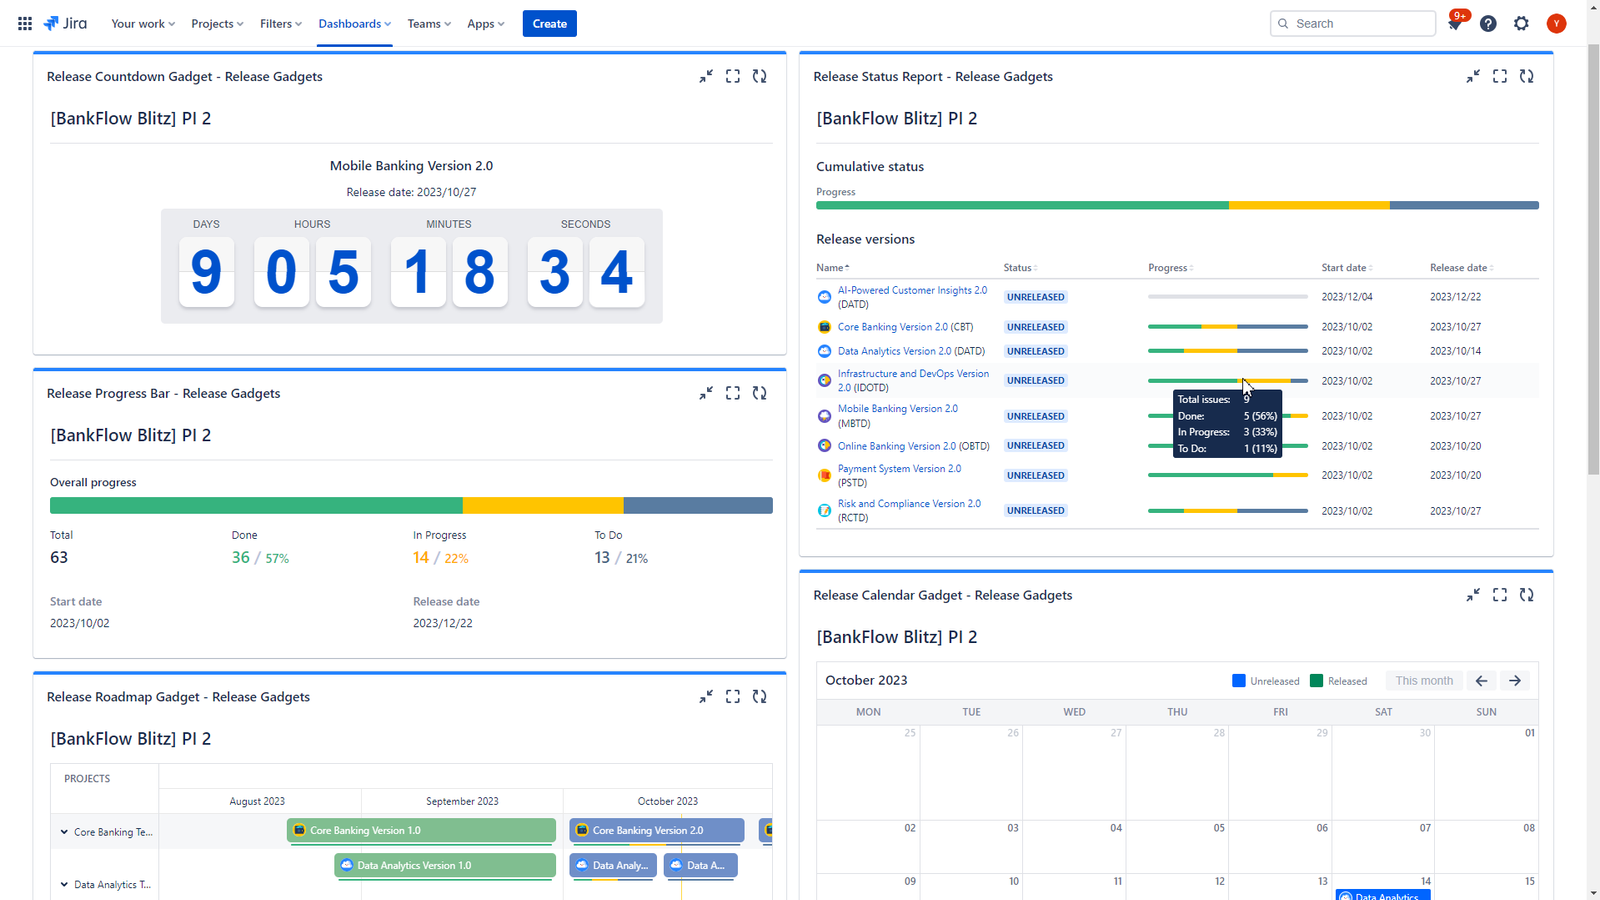
Task: Open the settings gear icon
Action: 1521,23
